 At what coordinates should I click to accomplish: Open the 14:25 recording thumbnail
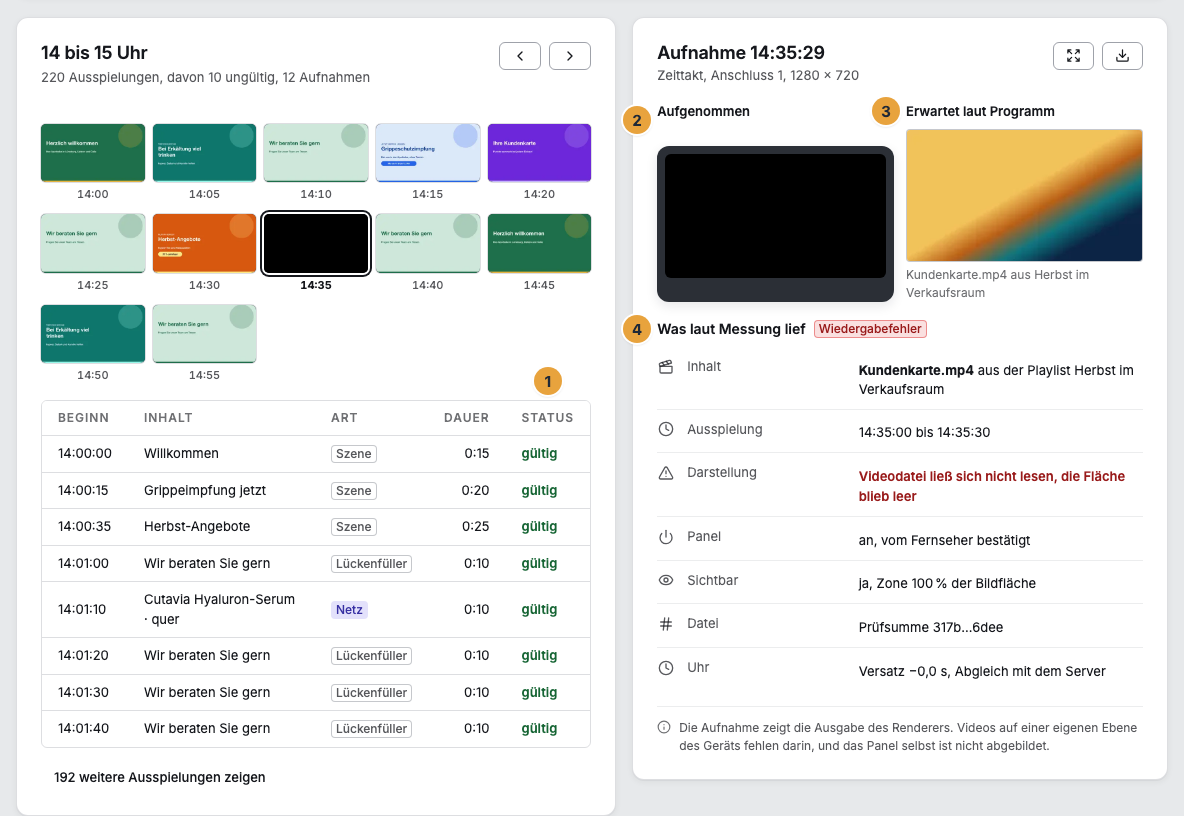[x=93, y=243]
